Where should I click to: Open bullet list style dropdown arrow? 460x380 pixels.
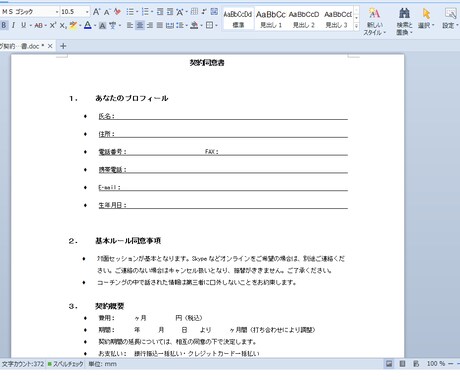[x=137, y=12]
